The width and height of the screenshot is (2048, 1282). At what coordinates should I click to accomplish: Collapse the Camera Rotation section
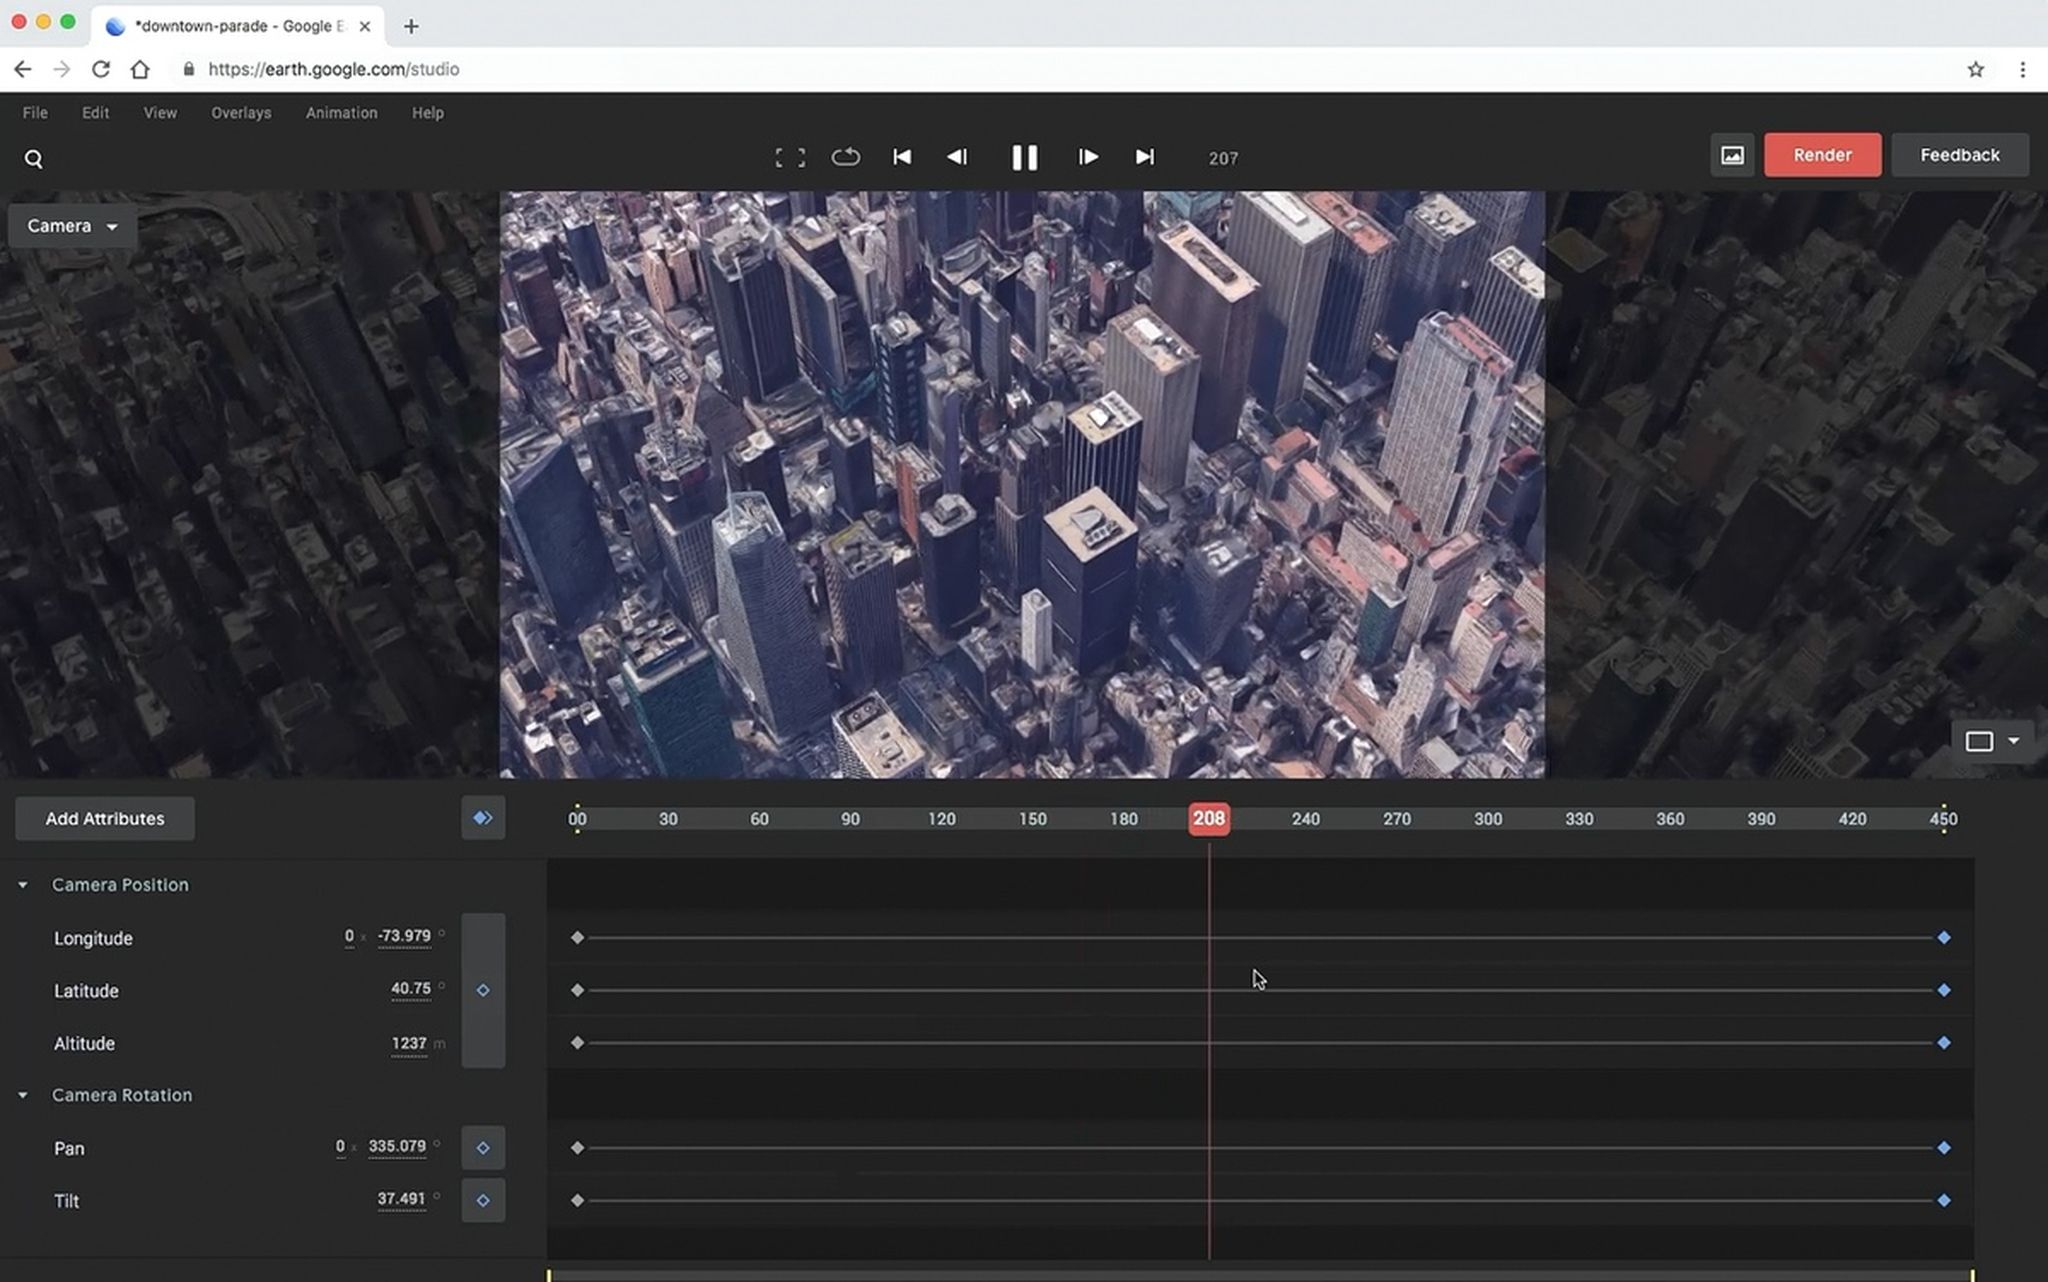(23, 1095)
